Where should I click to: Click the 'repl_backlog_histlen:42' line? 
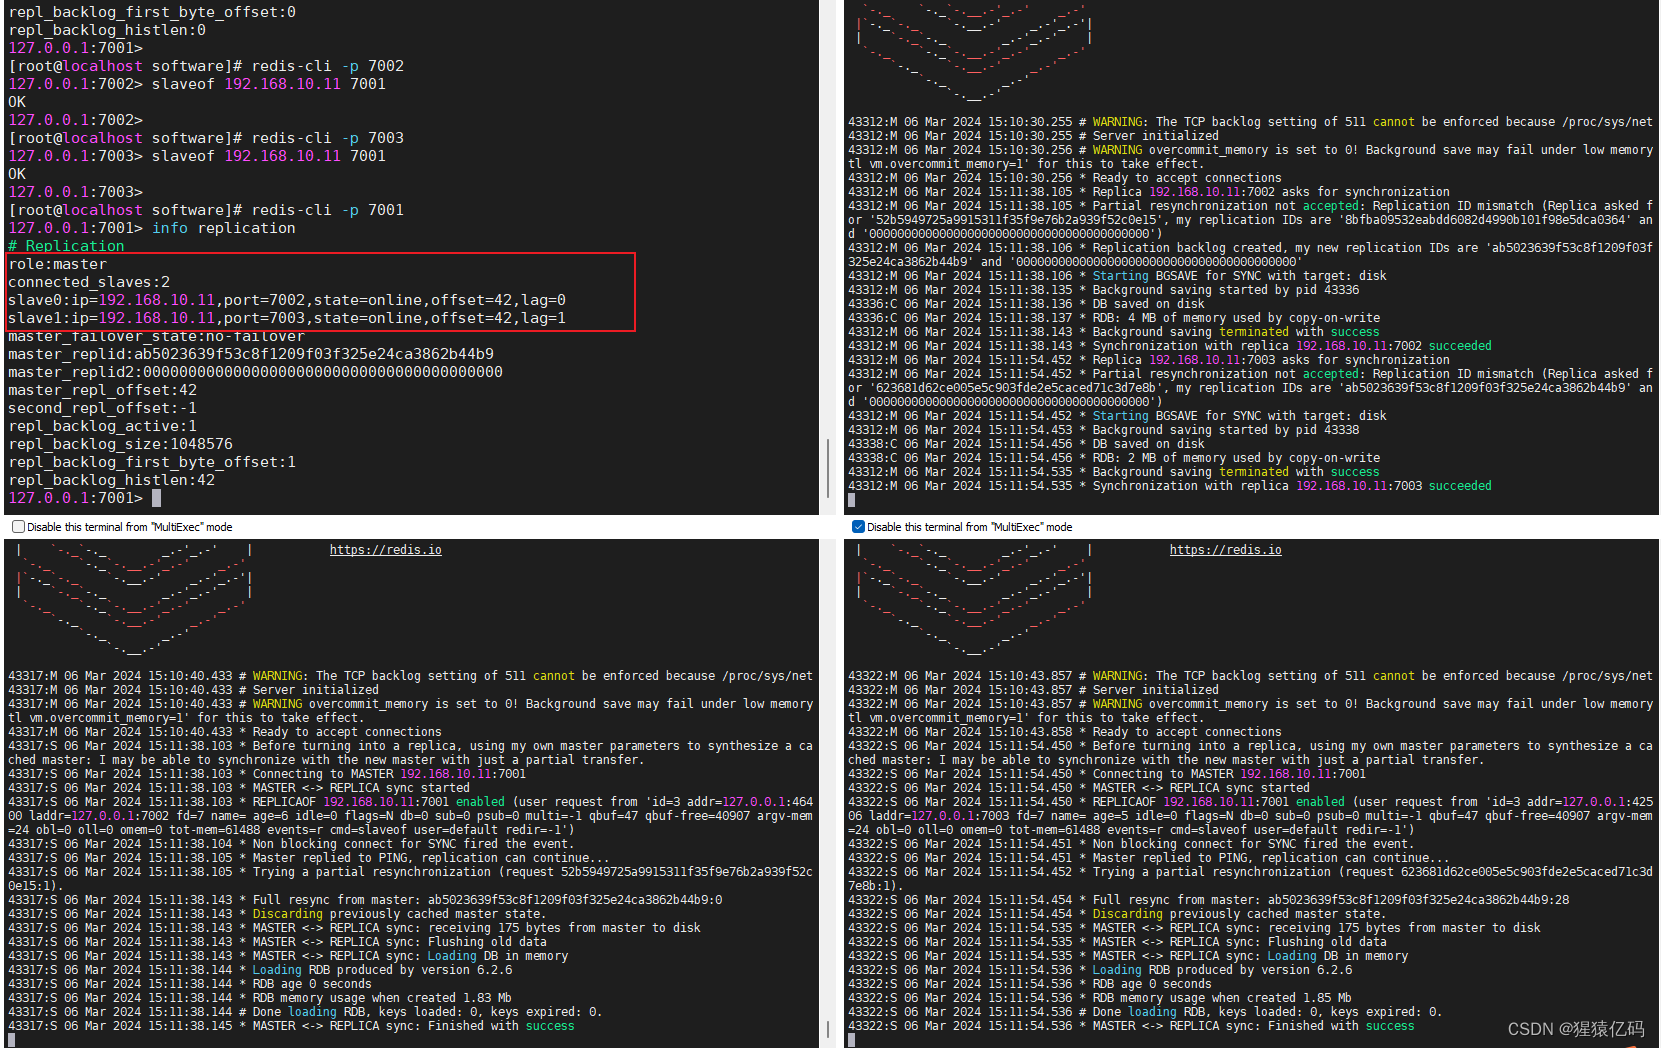click(x=112, y=480)
